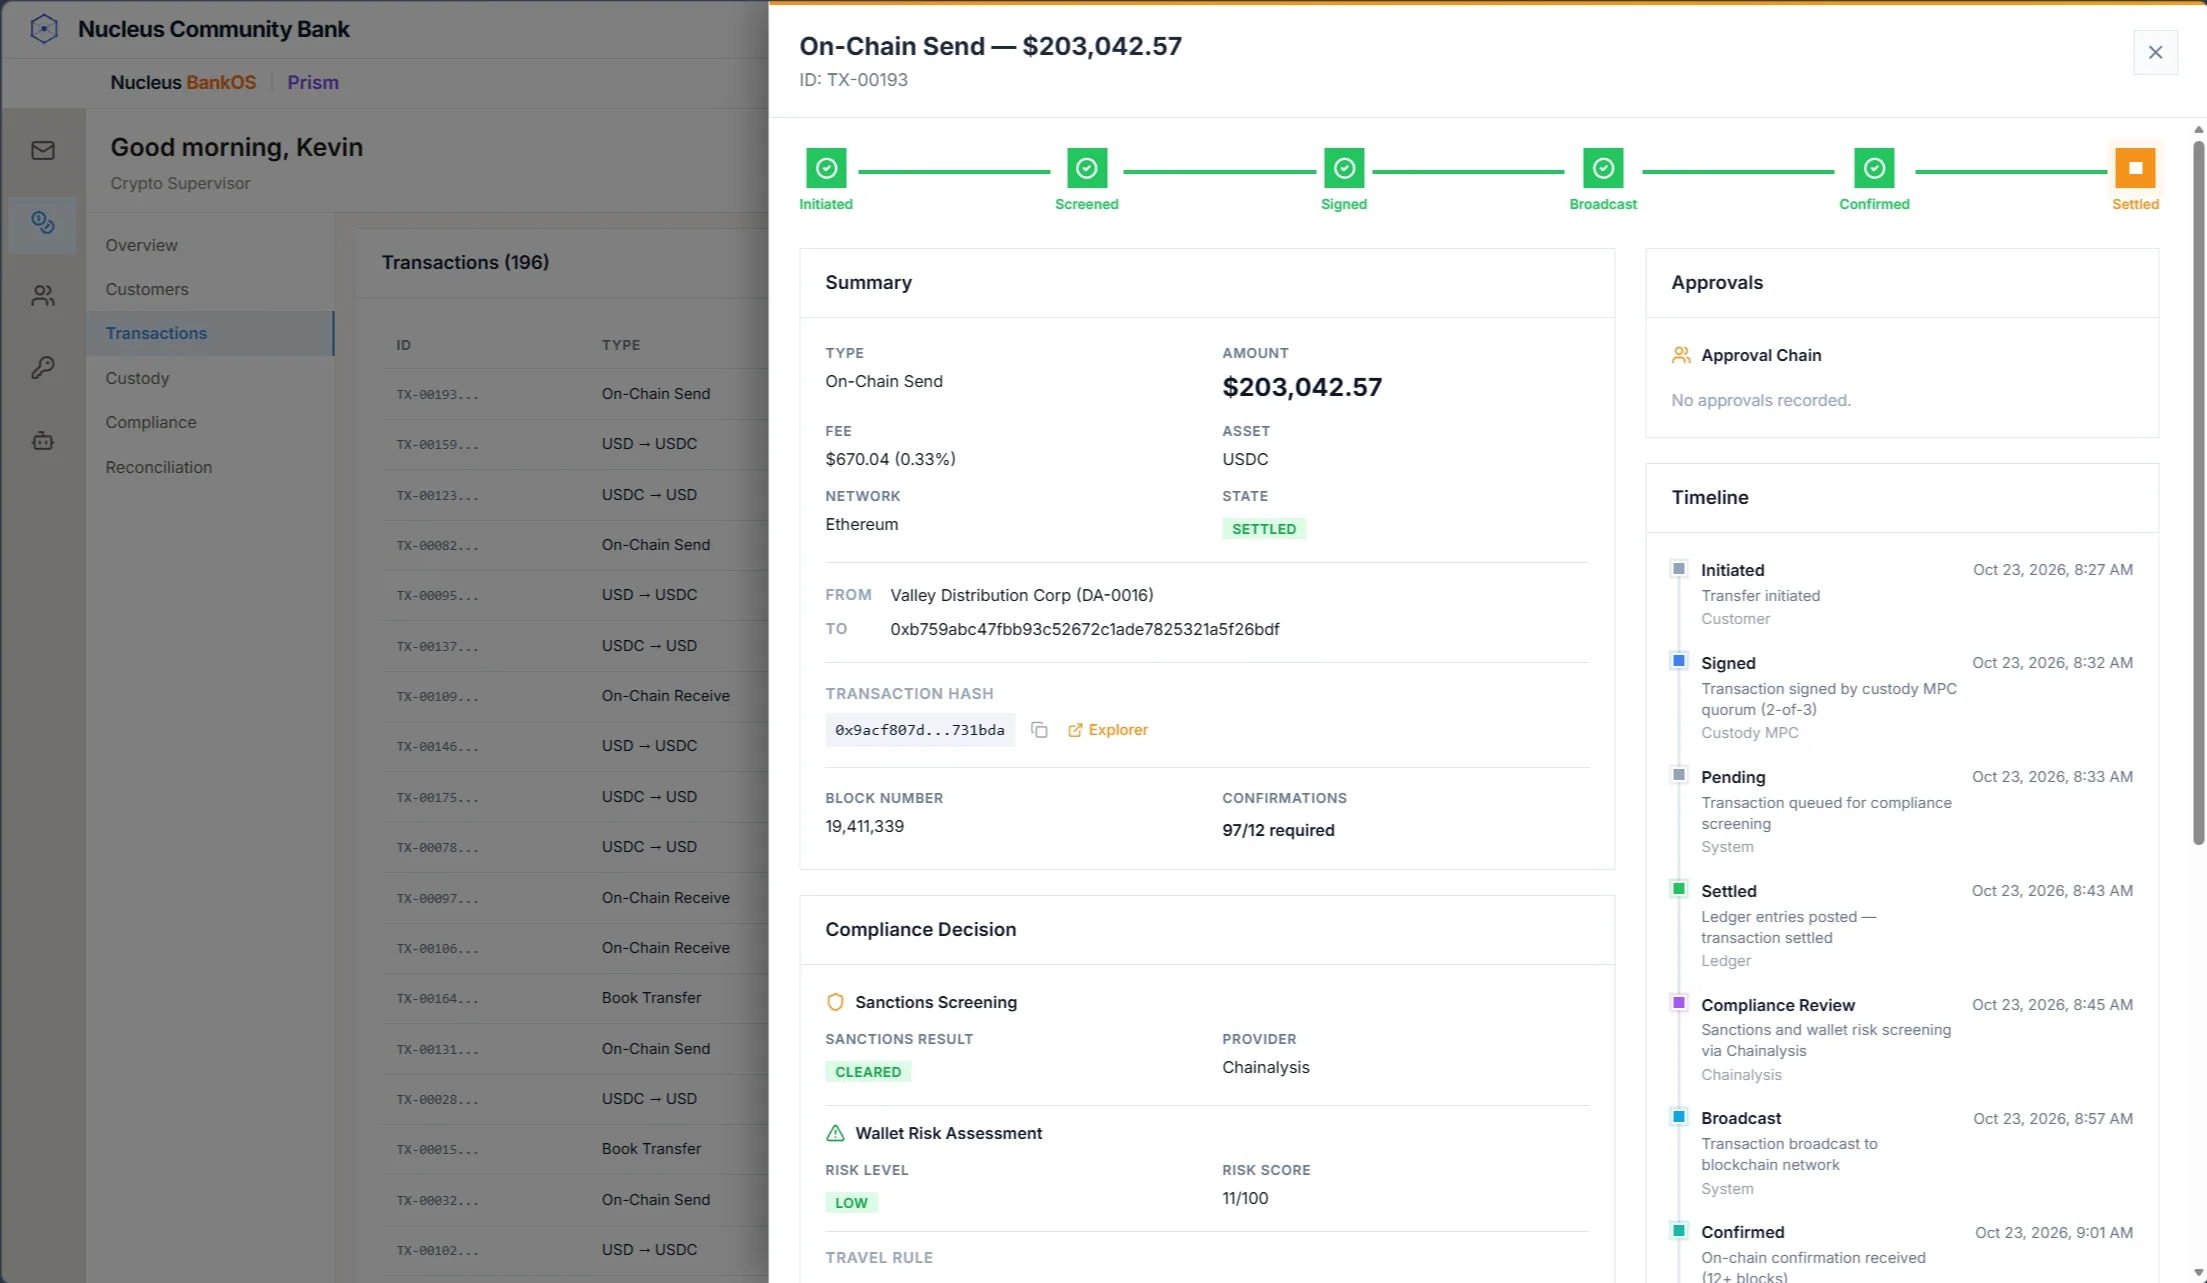Click the Signed timeline entry marker
The width and height of the screenshot is (2207, 1283).
pyautogui.click(x=1679, y=661)
